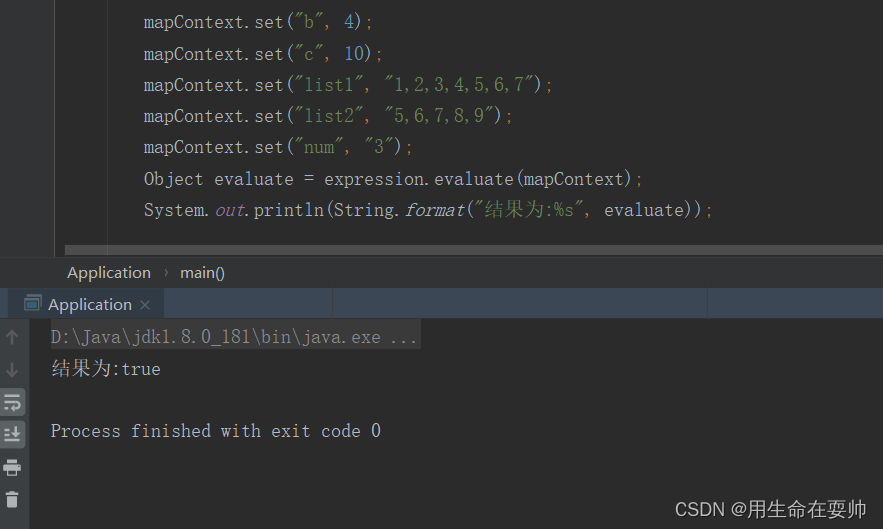This screenshot has width=883, height=529.
Task: Click the Application breadcrumb
Action: (x=109, y=273)
